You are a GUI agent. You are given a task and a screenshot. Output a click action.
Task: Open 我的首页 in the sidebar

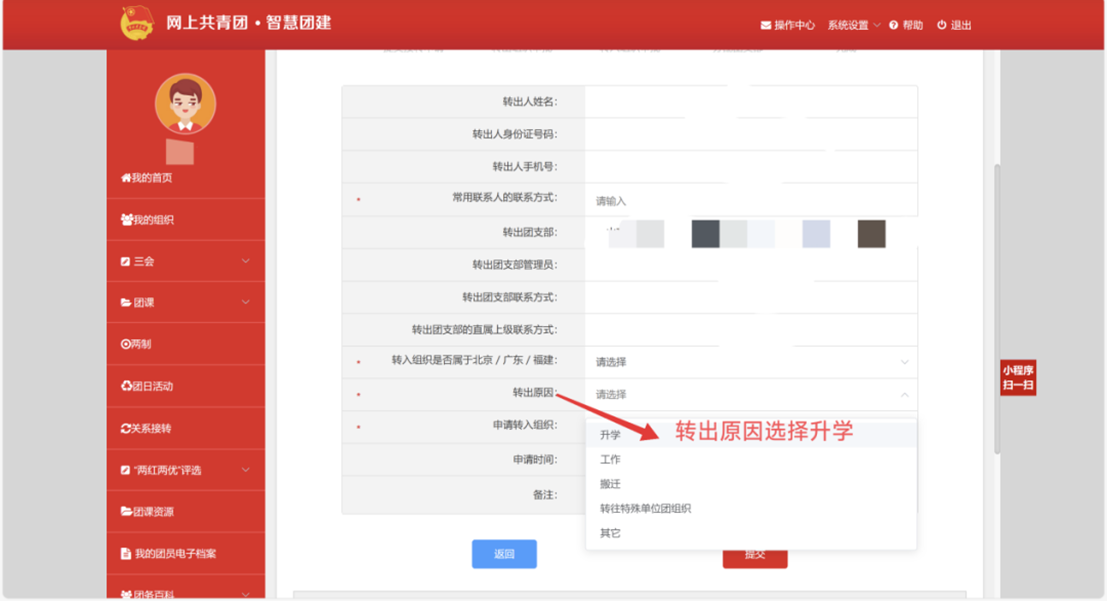point(147,178)
